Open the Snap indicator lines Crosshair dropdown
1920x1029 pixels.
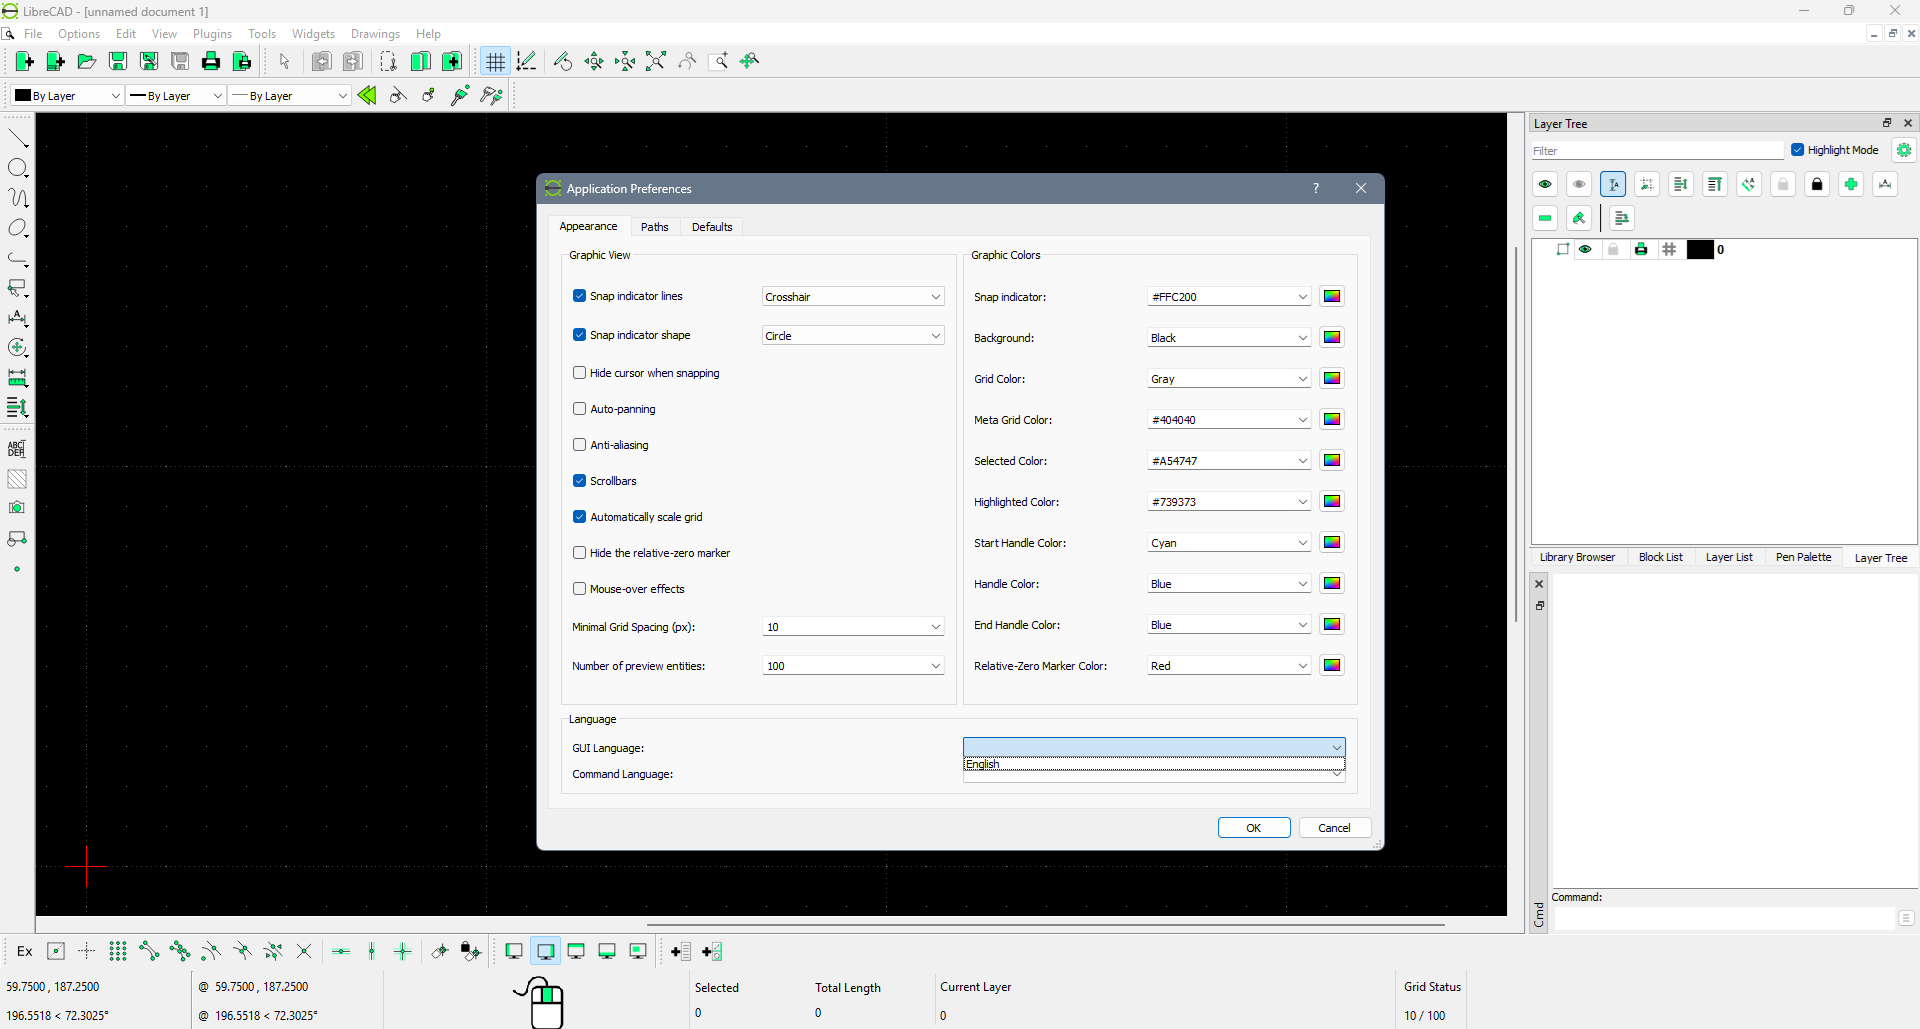tap(852, 297)
